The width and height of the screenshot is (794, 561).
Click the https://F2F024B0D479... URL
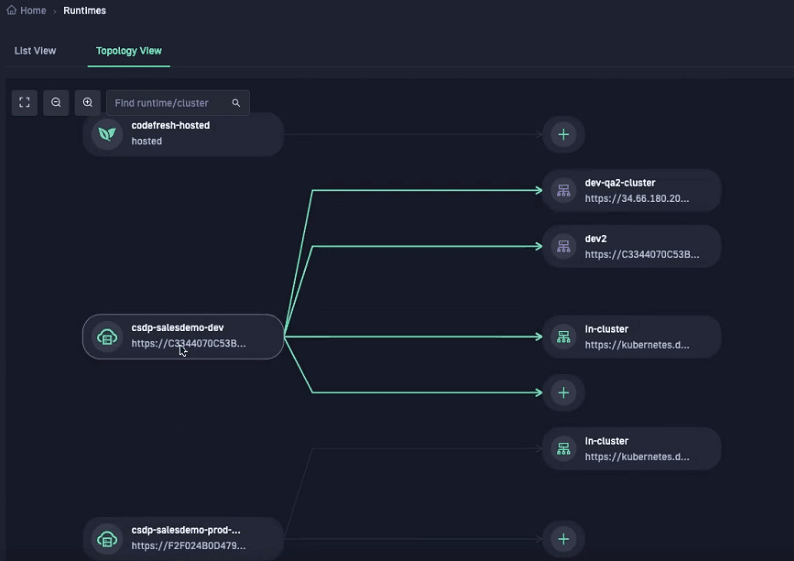click(x=189, y=546)
